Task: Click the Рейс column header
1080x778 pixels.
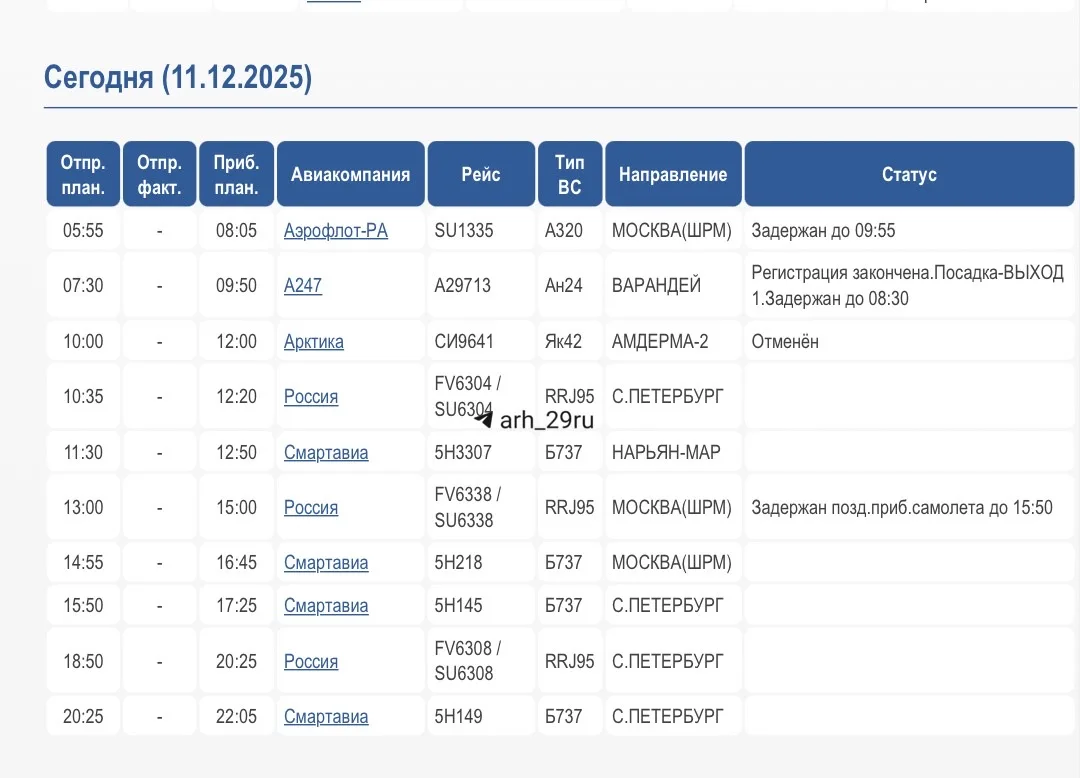Action: pyautogui.click(x=481, y=174)
